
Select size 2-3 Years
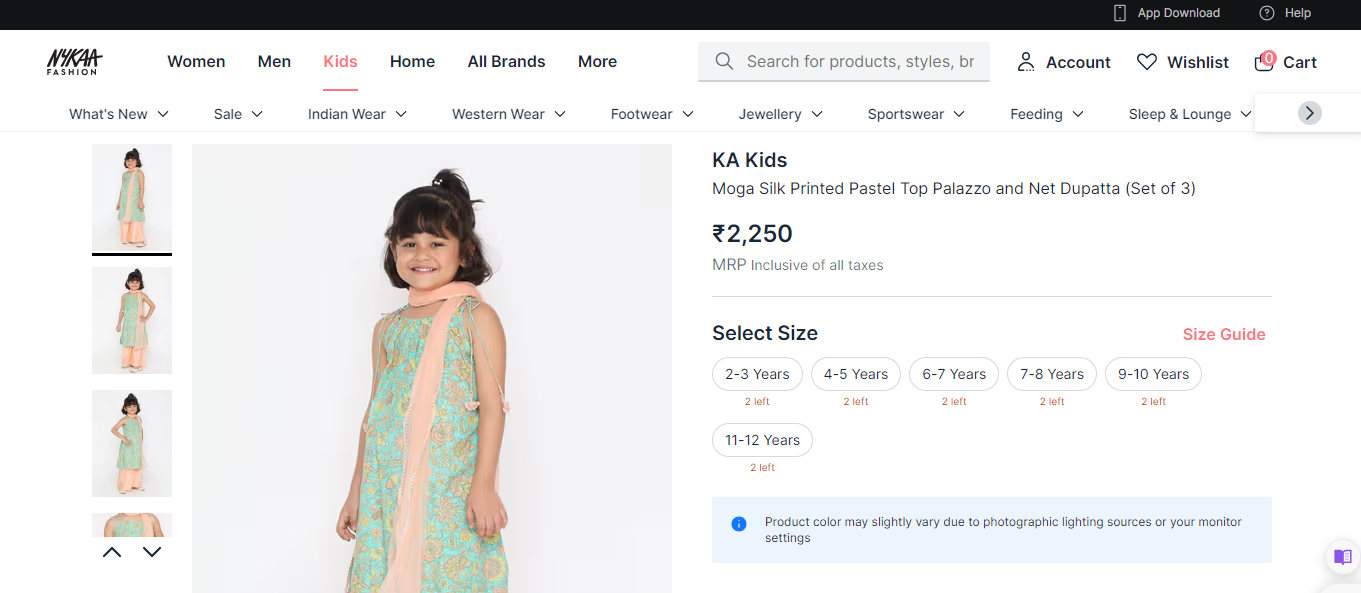[x=757, y=374]
